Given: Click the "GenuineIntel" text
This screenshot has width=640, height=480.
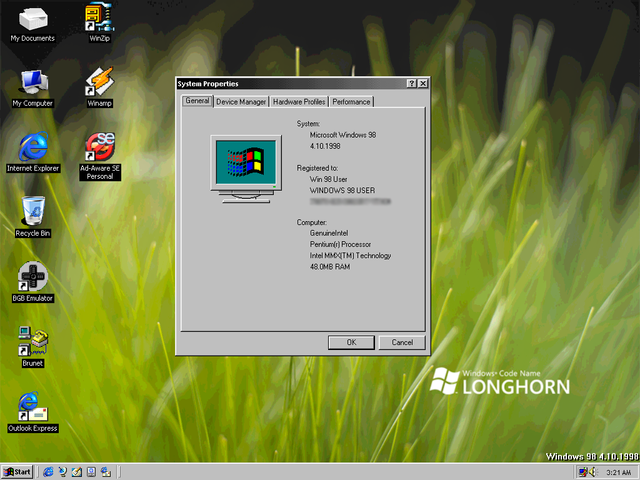Looking at the screenshot, I should pos(329,233).
